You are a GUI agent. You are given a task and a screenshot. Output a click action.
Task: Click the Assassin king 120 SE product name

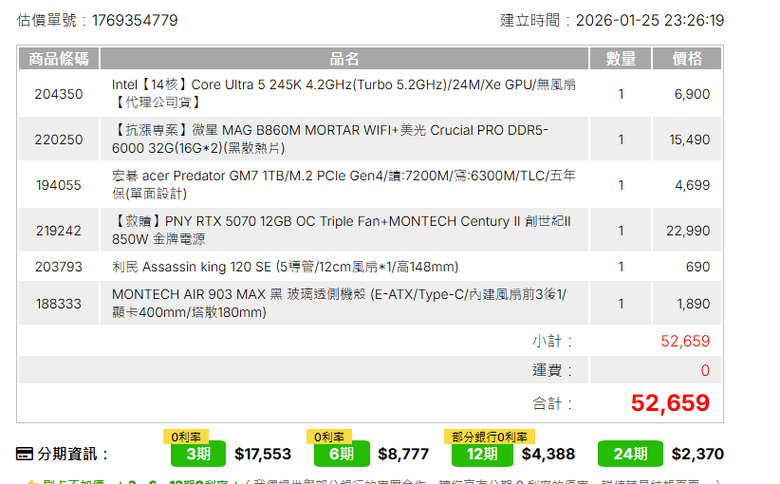point(285,267)
